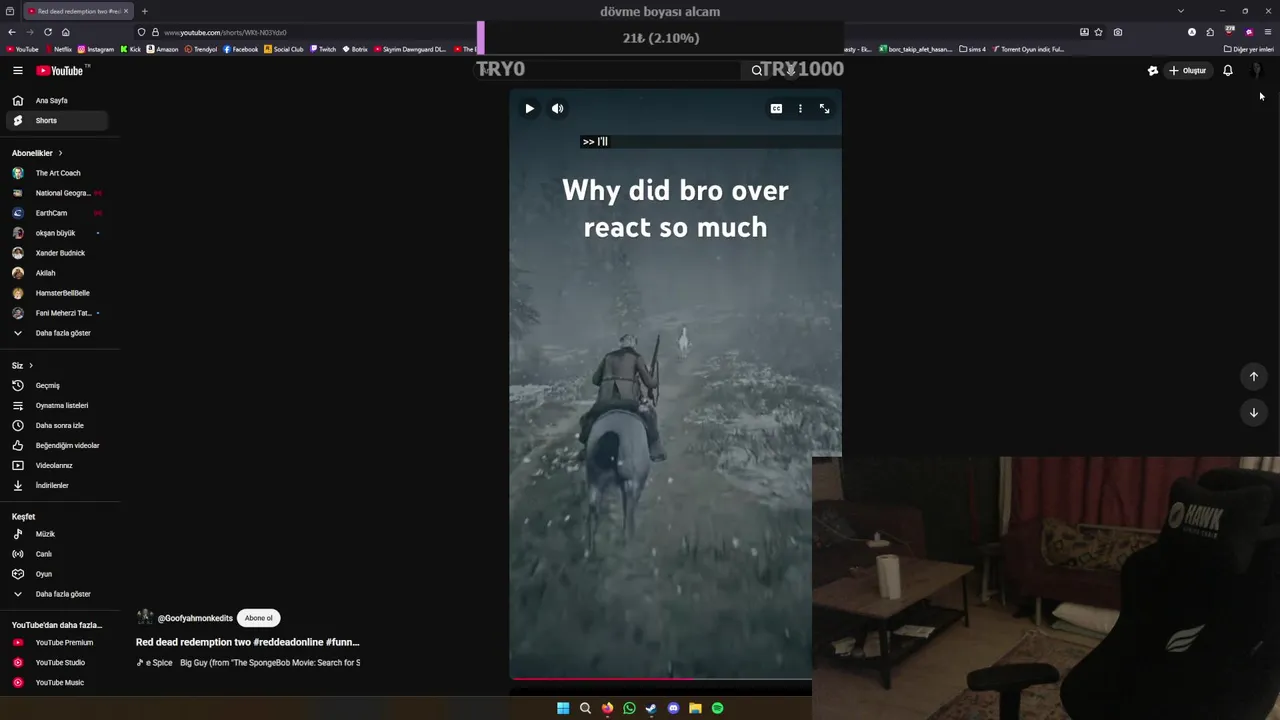Select Shorts in the sidebar
Screen dimensions: 1280x720
click(x=57, y=120)
